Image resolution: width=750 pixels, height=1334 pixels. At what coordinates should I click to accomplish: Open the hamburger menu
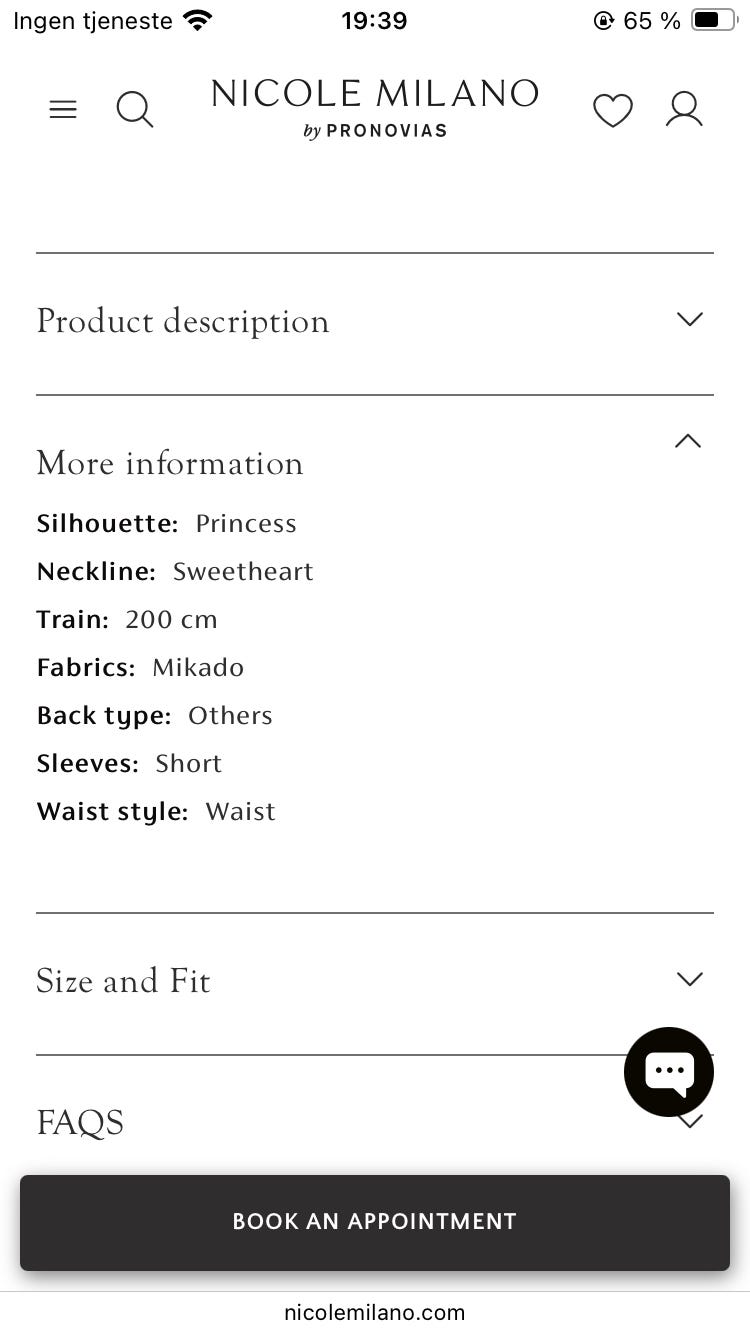[x=63, y=110]
